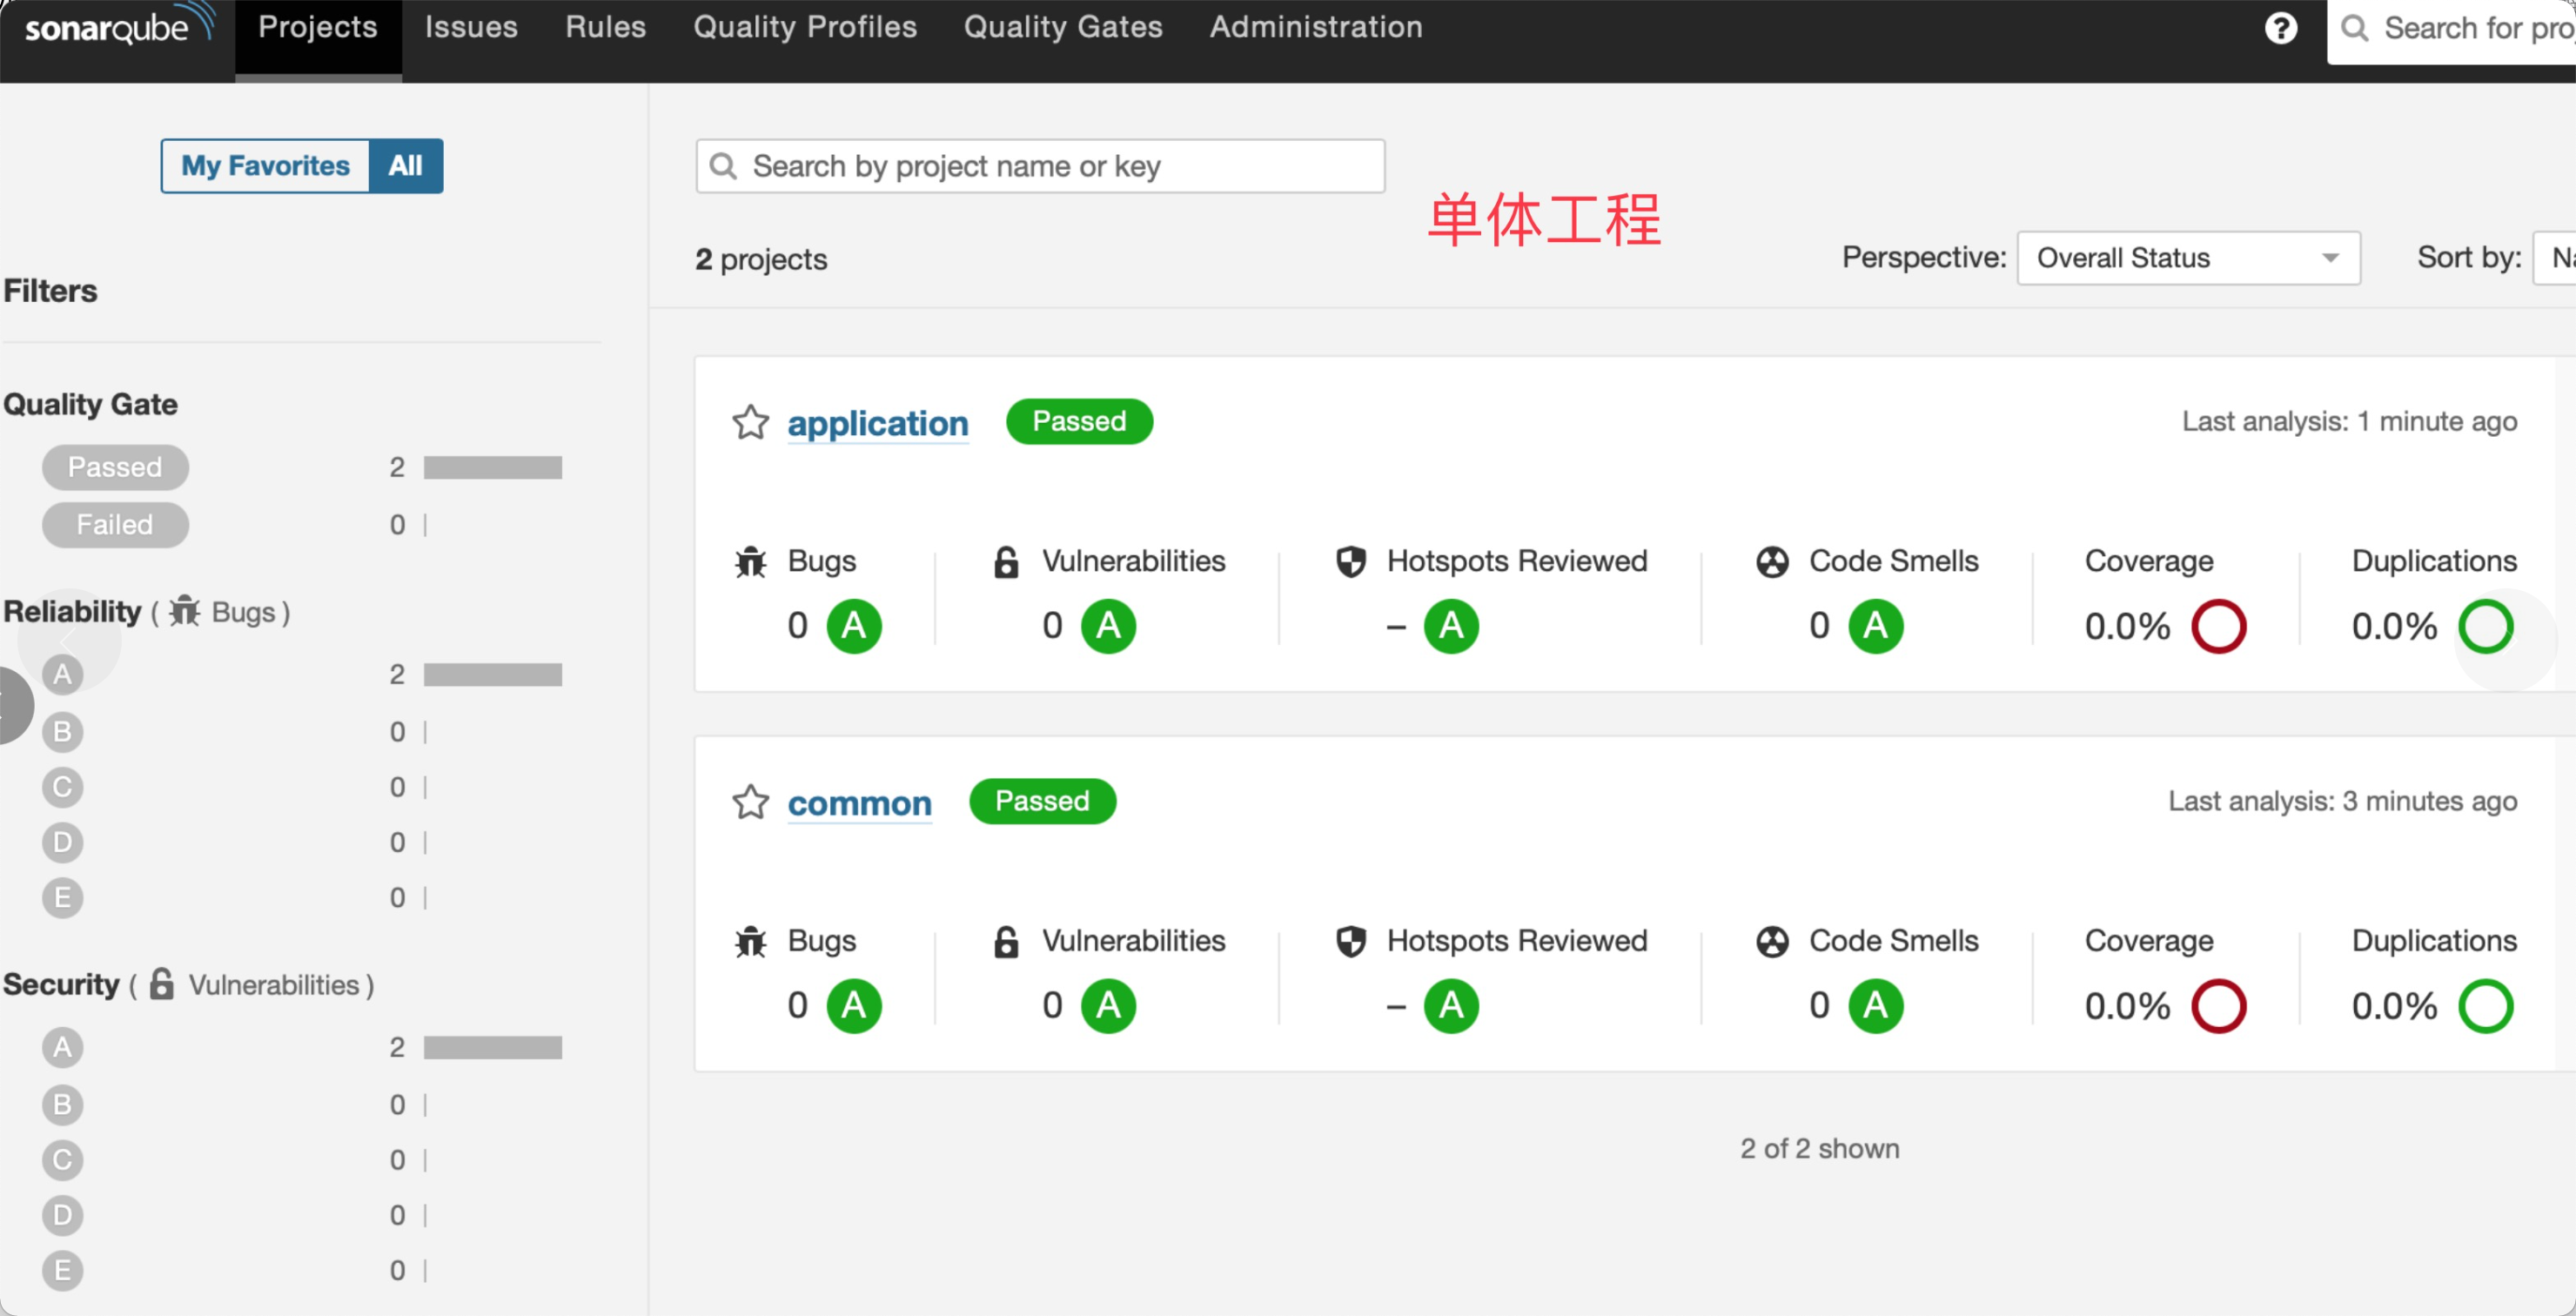Click the red Coverage ring for application
Viewport: 2576px width, 1316px height.
tap(2218, 626)
